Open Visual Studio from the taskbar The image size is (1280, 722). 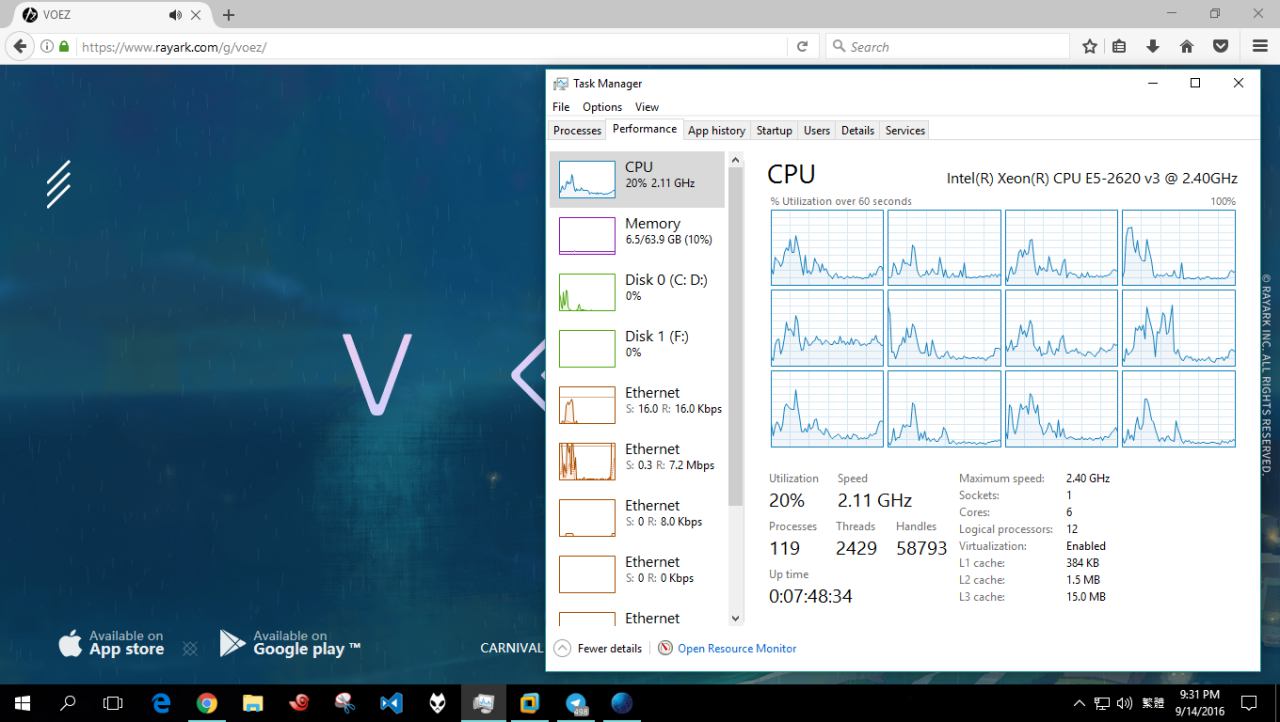[391, 703]
